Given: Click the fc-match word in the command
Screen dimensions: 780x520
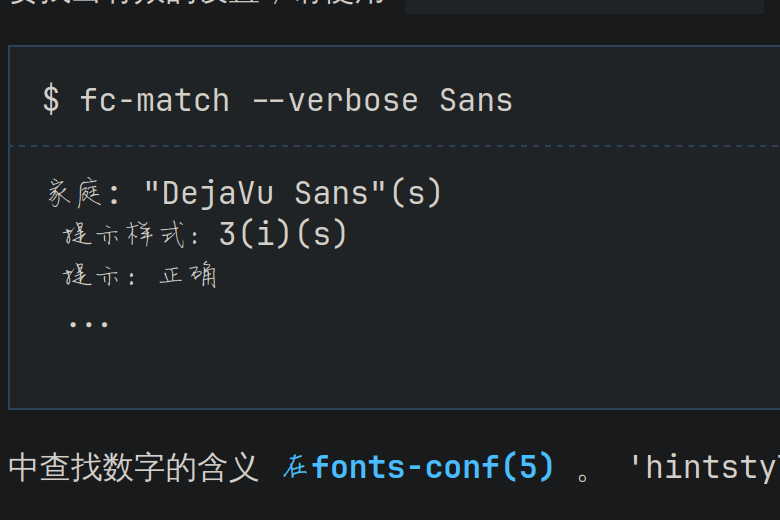Looking at the screenshot, I should [155, 101].
